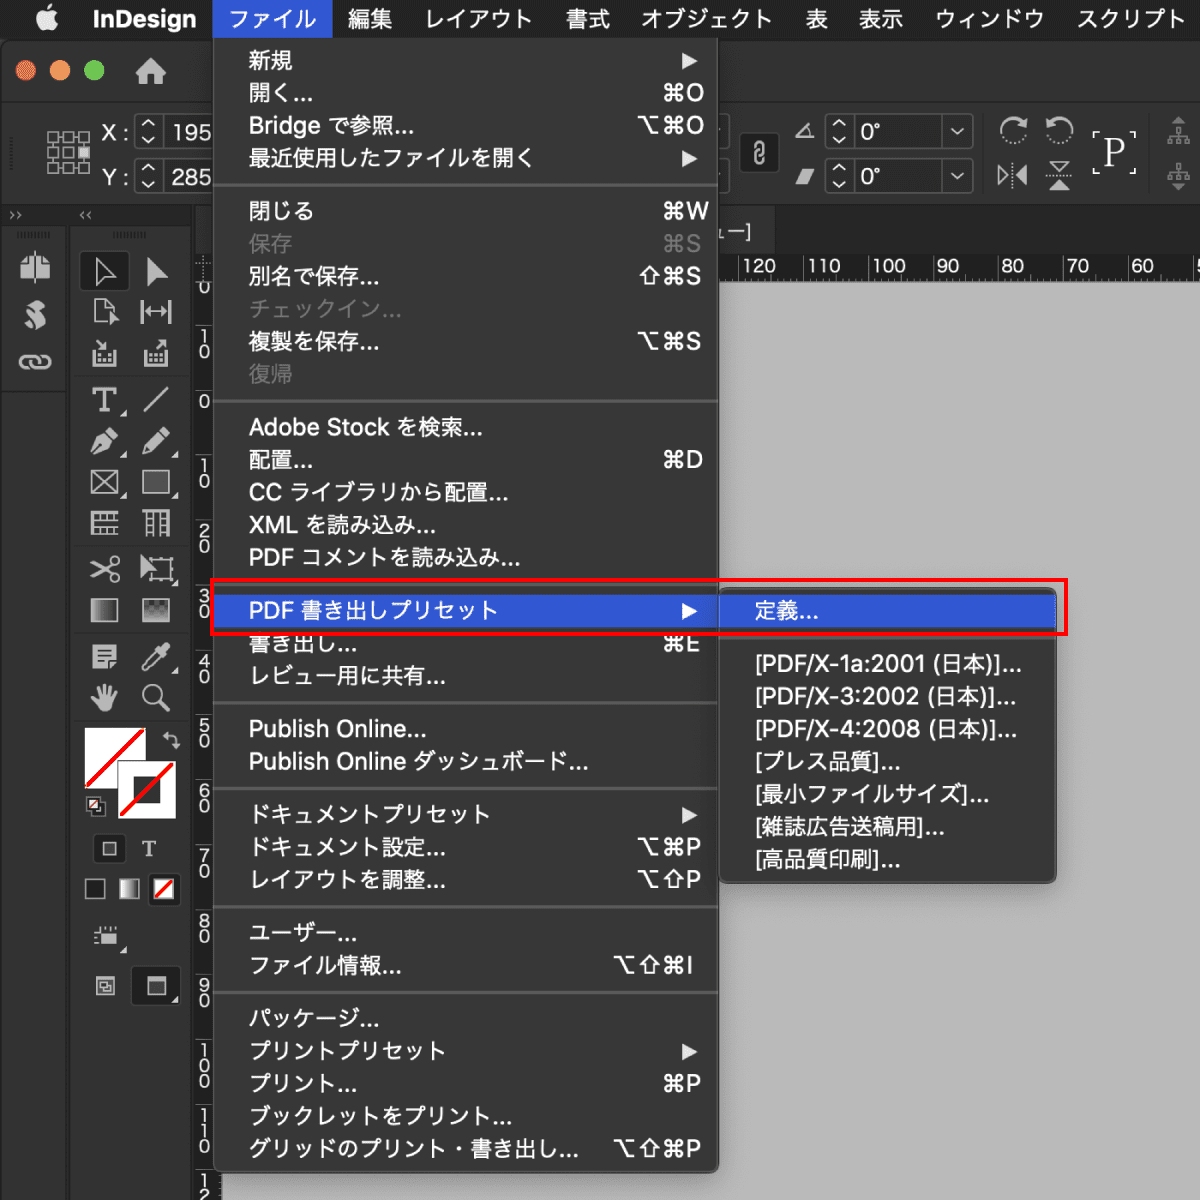Choose [PDF/X-1a:2001 (日本)]... preset
The height and width of the screenshot is (1200, 1200).
coord(888,664)
